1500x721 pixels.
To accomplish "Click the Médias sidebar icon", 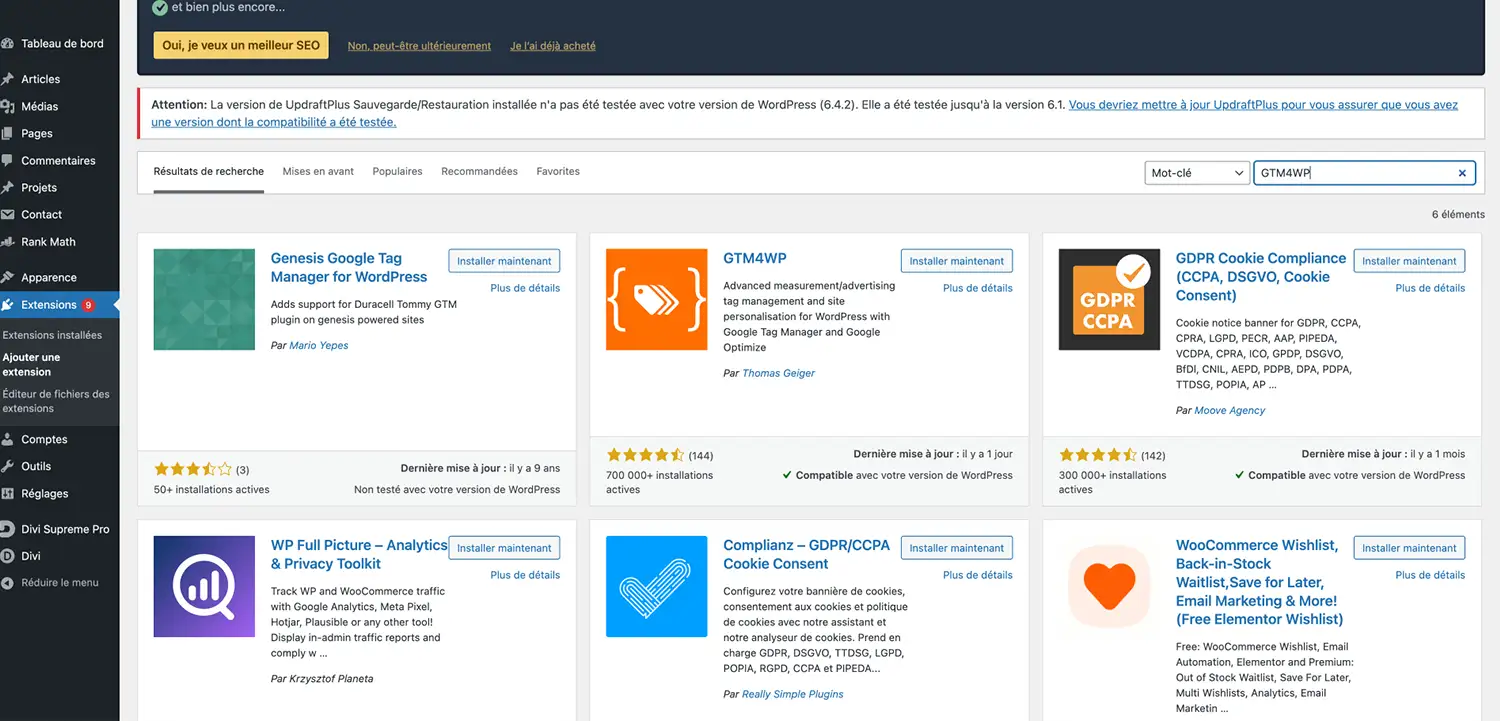I will 8,106.
